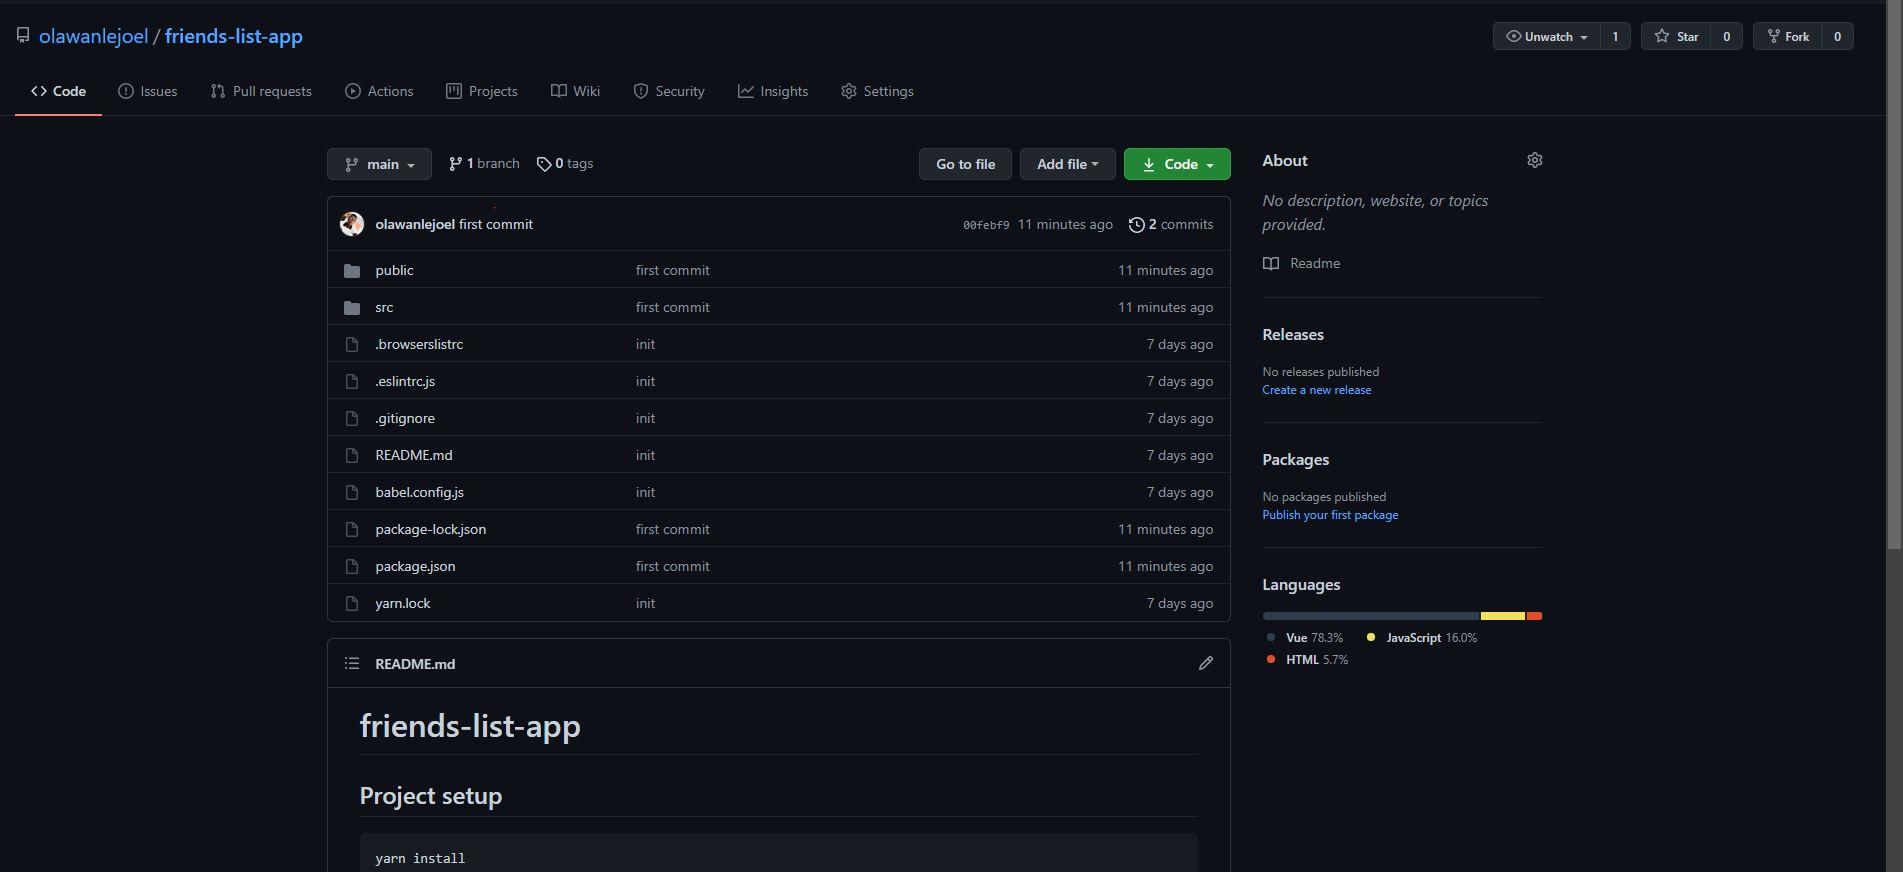
Task: Switch to the Code tab
Action: [x=58, y=91]
